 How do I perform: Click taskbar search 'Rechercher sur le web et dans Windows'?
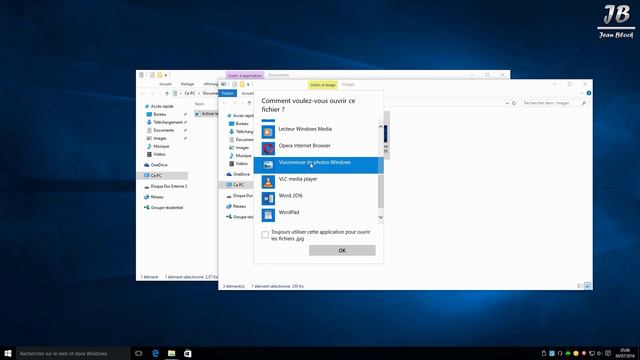73,353
